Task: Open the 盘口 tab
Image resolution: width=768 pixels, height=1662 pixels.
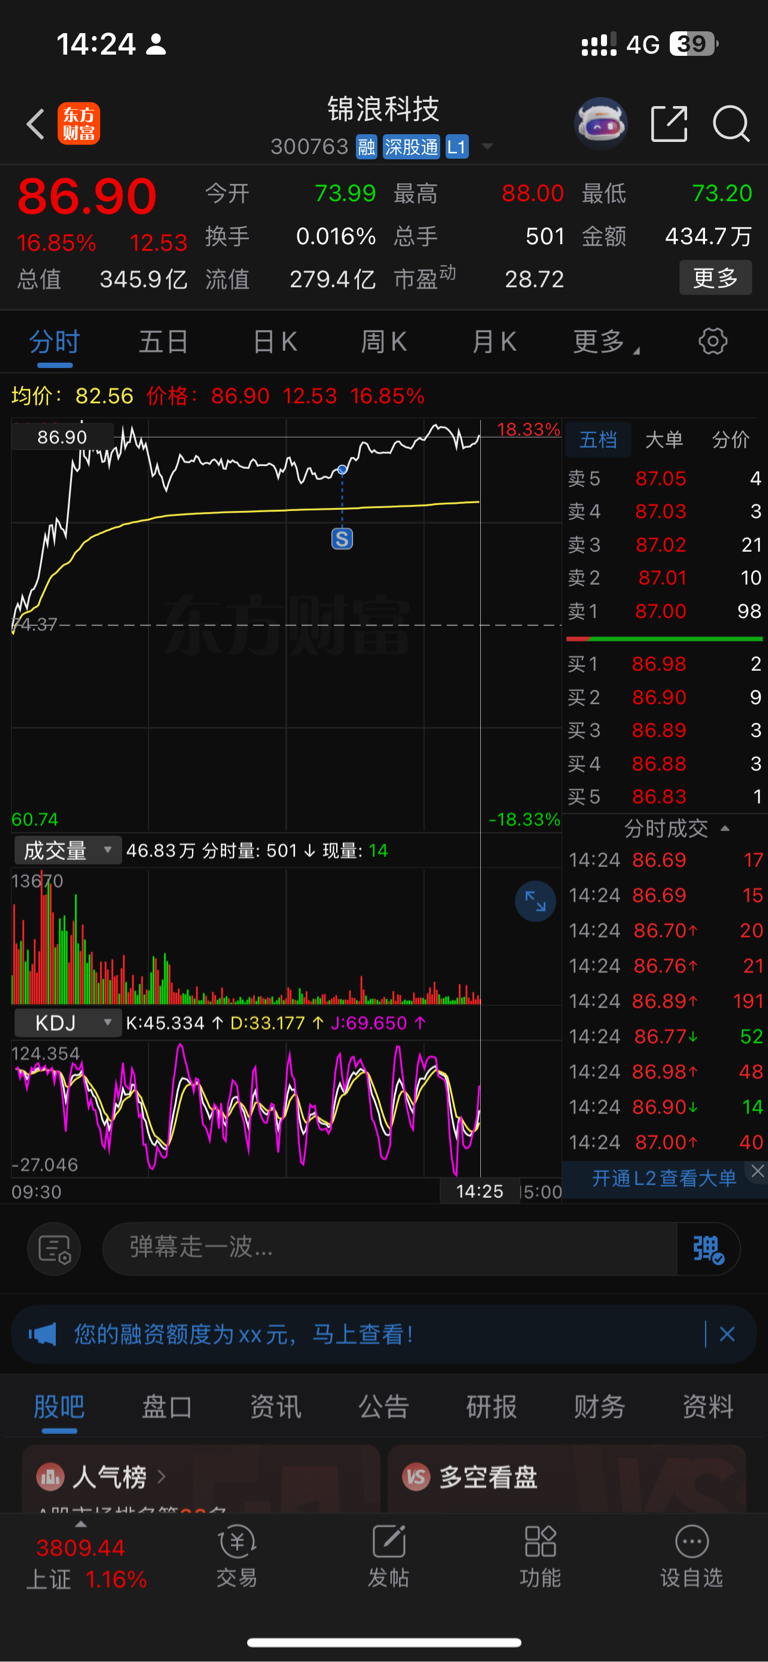Action: (x=167, y=1407)
